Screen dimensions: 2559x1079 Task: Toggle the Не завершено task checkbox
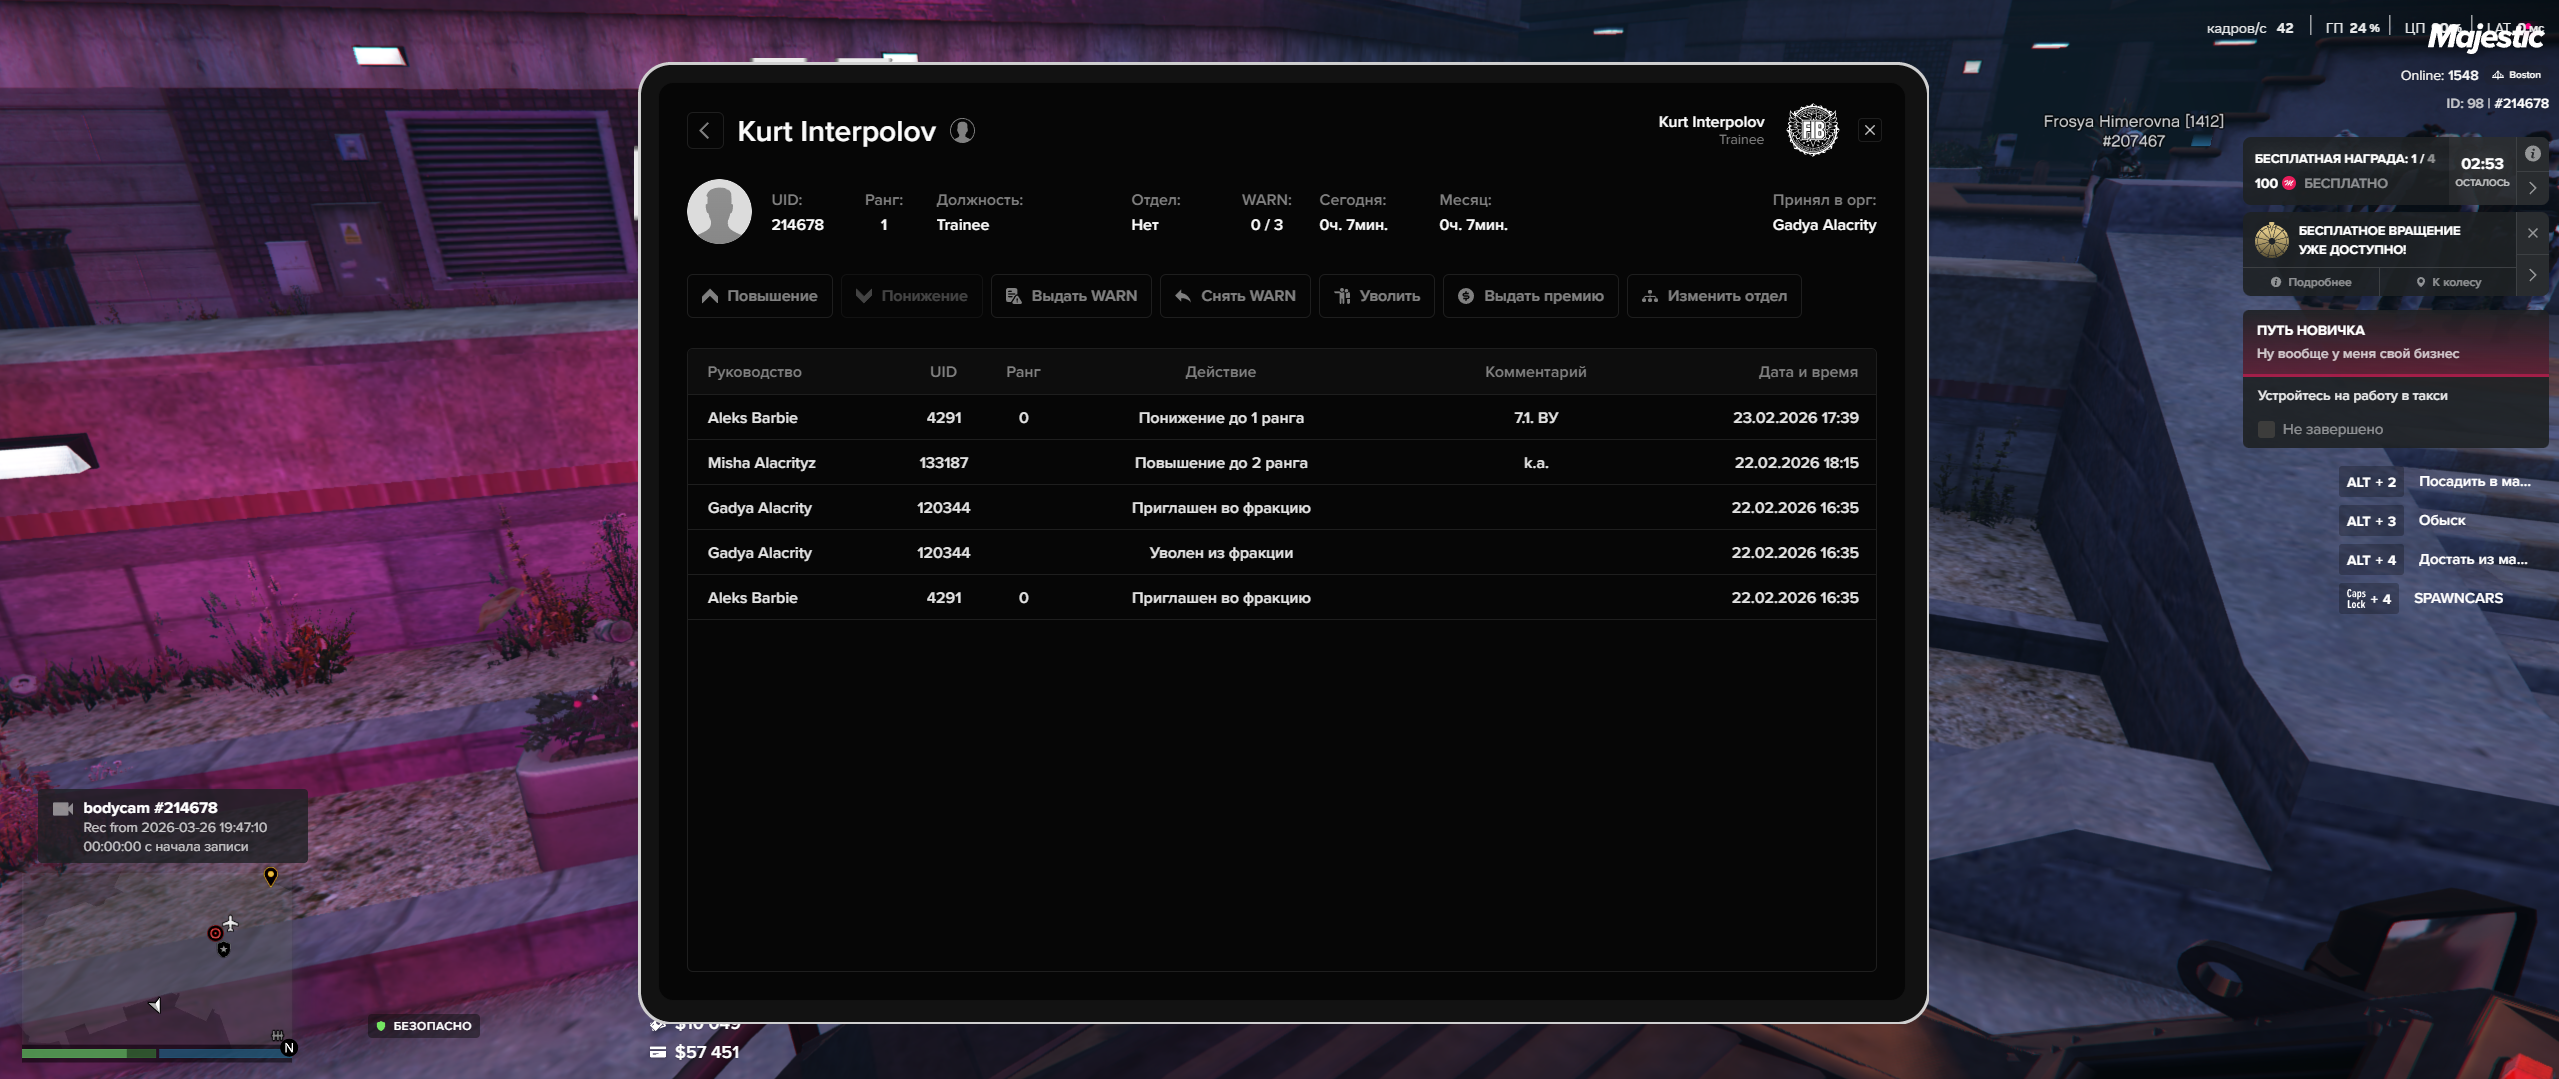pos(2266,430)
